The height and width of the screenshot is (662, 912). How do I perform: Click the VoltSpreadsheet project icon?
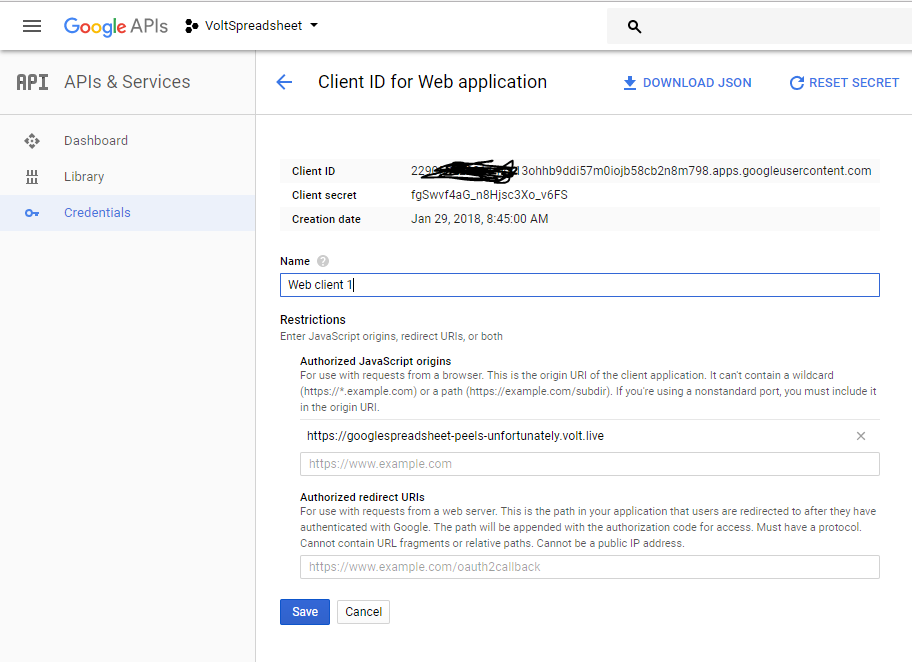click(191, 26)
